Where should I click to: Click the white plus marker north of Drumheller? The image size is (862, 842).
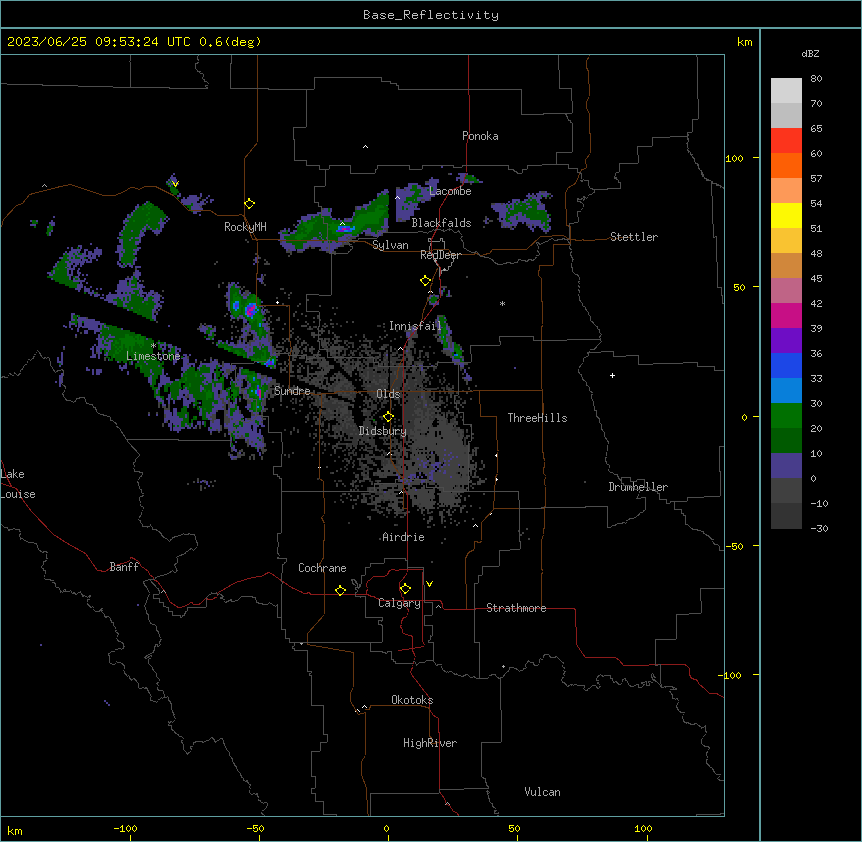[612, 375]
